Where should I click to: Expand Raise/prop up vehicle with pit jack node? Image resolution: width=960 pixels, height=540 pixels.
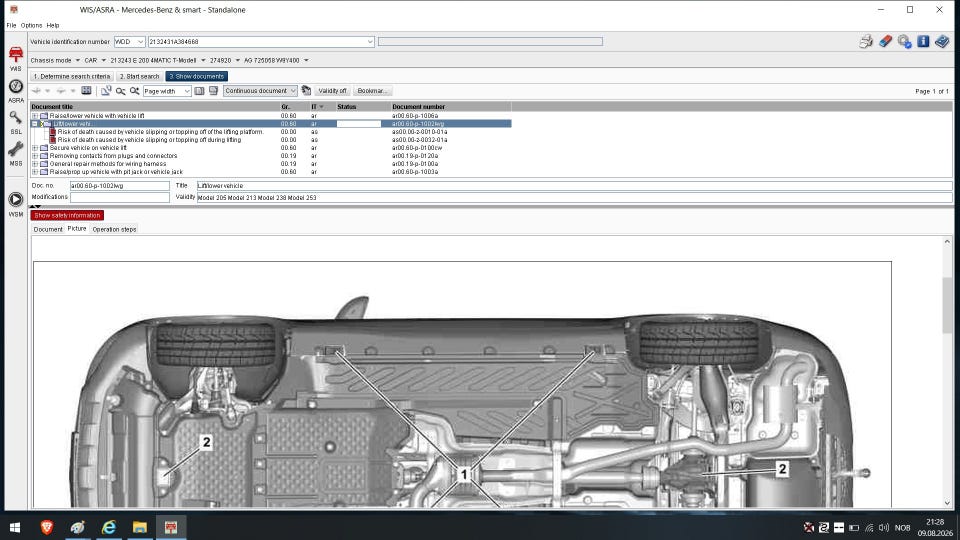(35, 171)
